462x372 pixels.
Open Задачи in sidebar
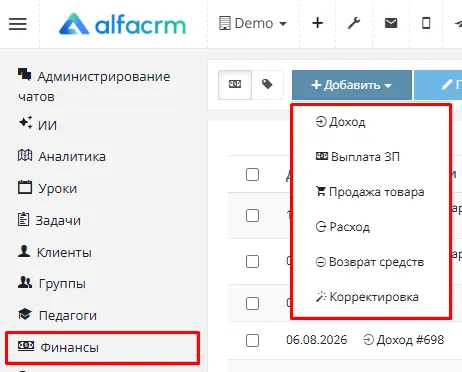pos(49,220)
